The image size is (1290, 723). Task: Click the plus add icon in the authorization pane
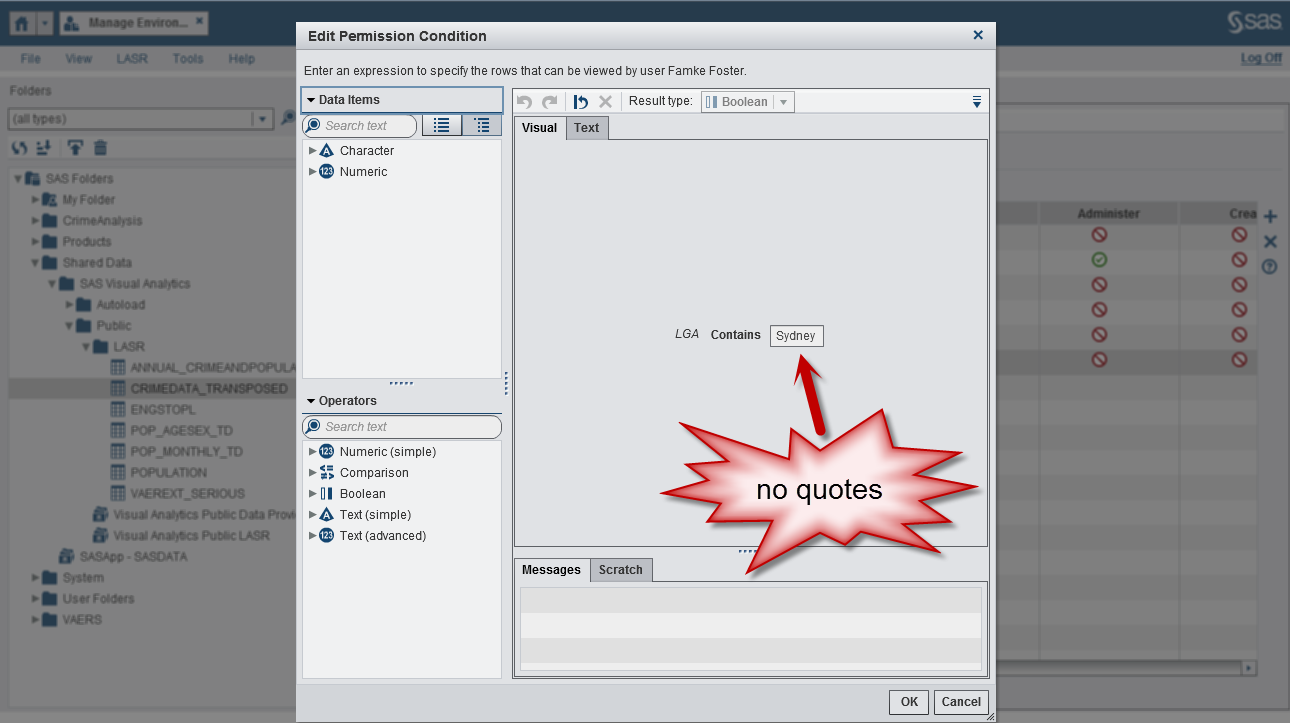(1270, 216)
